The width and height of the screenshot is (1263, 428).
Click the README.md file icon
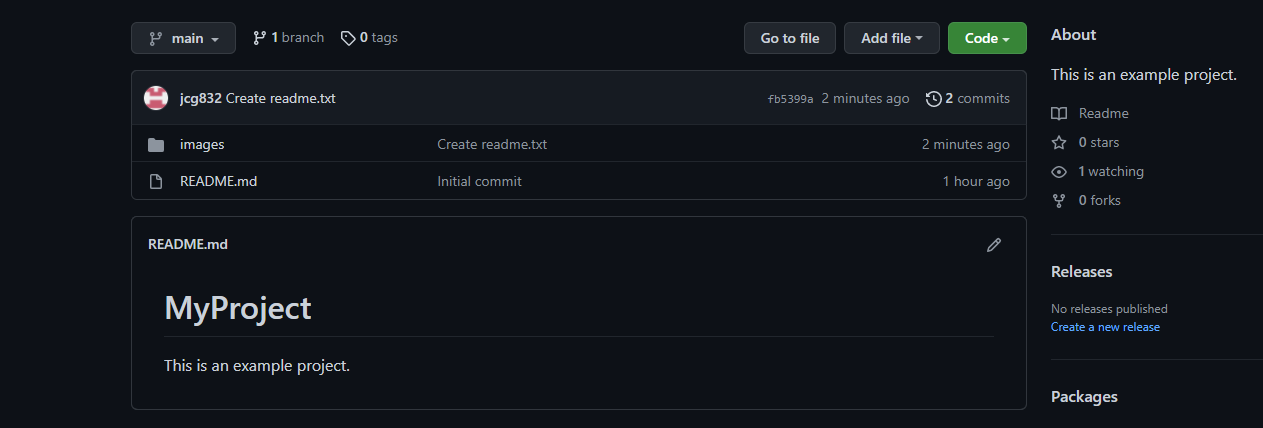pyautogui.click(x=156, y=182)
